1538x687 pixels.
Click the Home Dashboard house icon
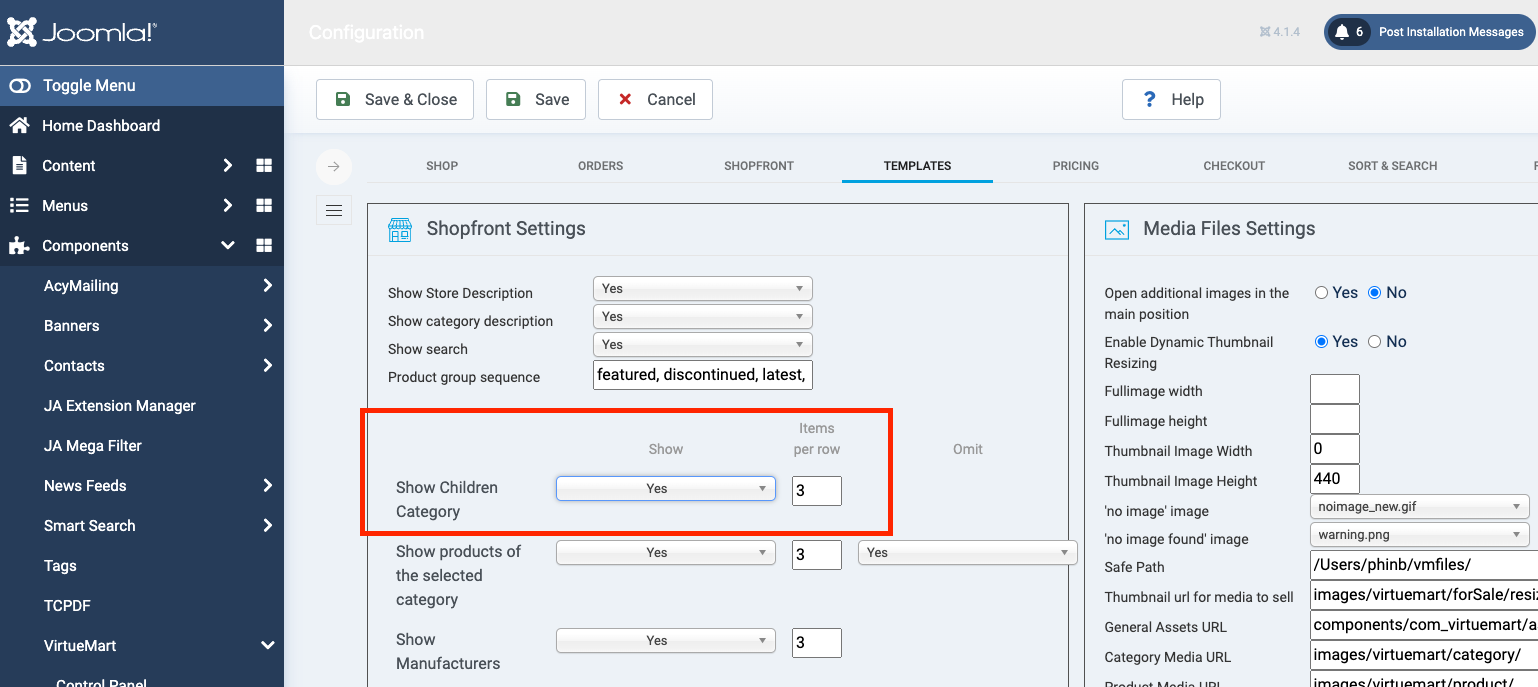19,126
